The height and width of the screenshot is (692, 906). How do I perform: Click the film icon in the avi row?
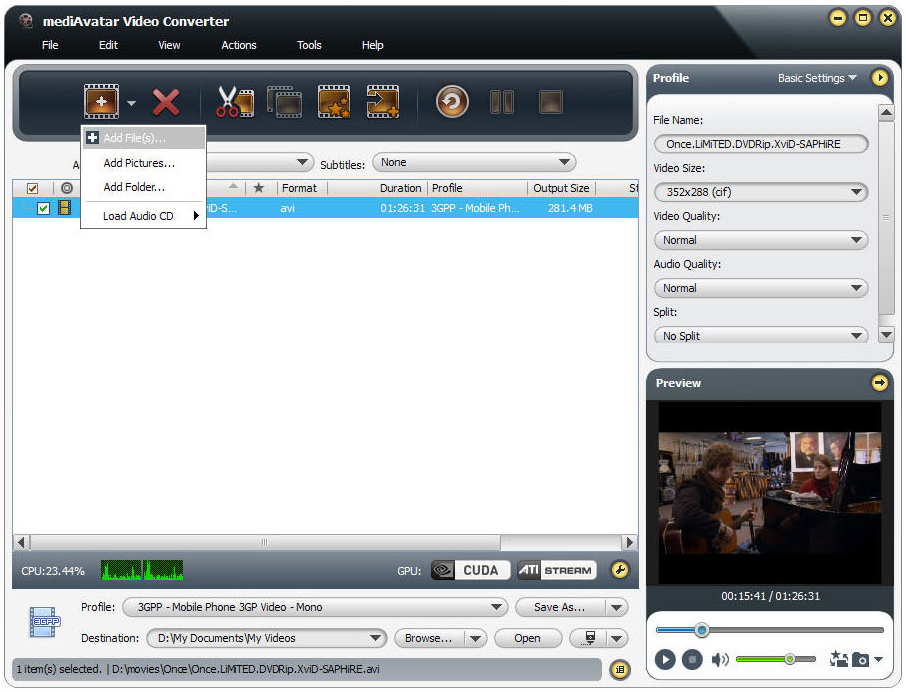pyautogui.click(x=65, y=208)
